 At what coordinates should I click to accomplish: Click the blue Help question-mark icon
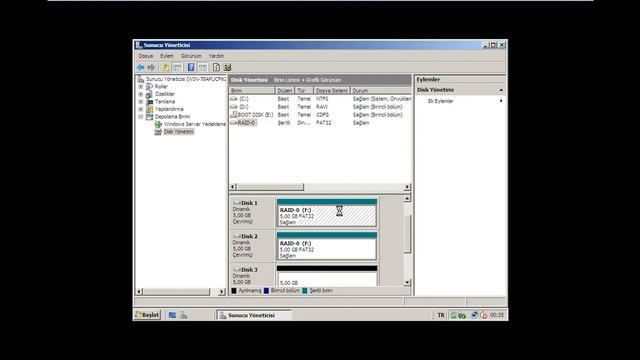point(191,67)
